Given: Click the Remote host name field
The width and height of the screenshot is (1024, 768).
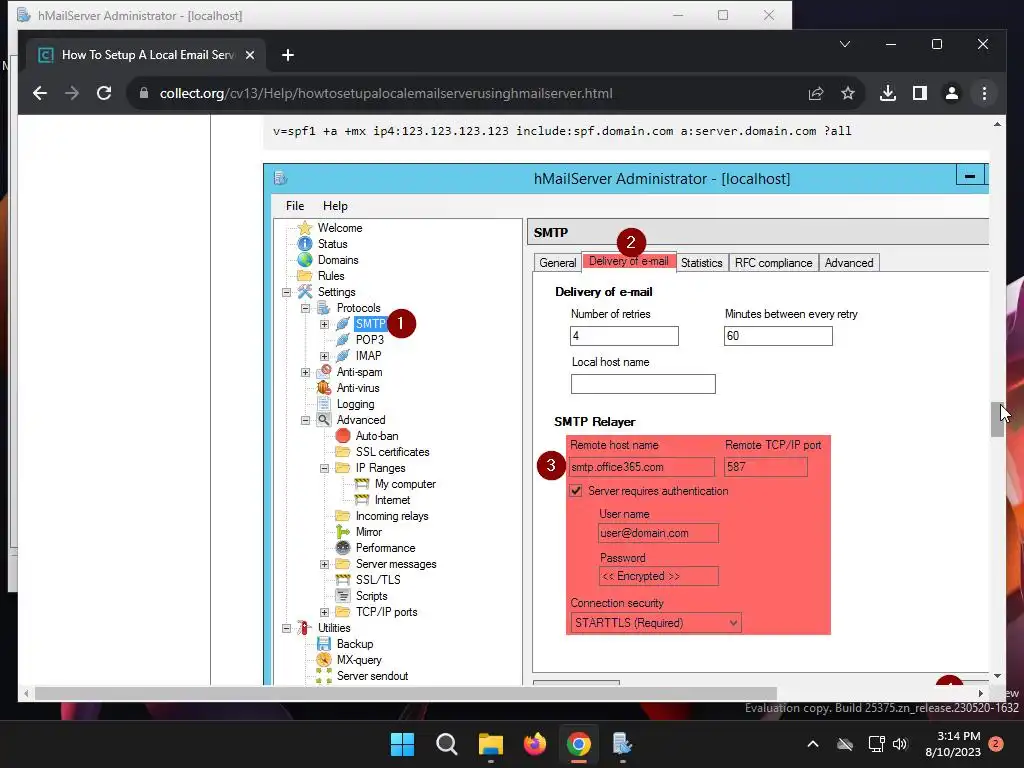Looking at the screenshot, I should pos(643,467).
